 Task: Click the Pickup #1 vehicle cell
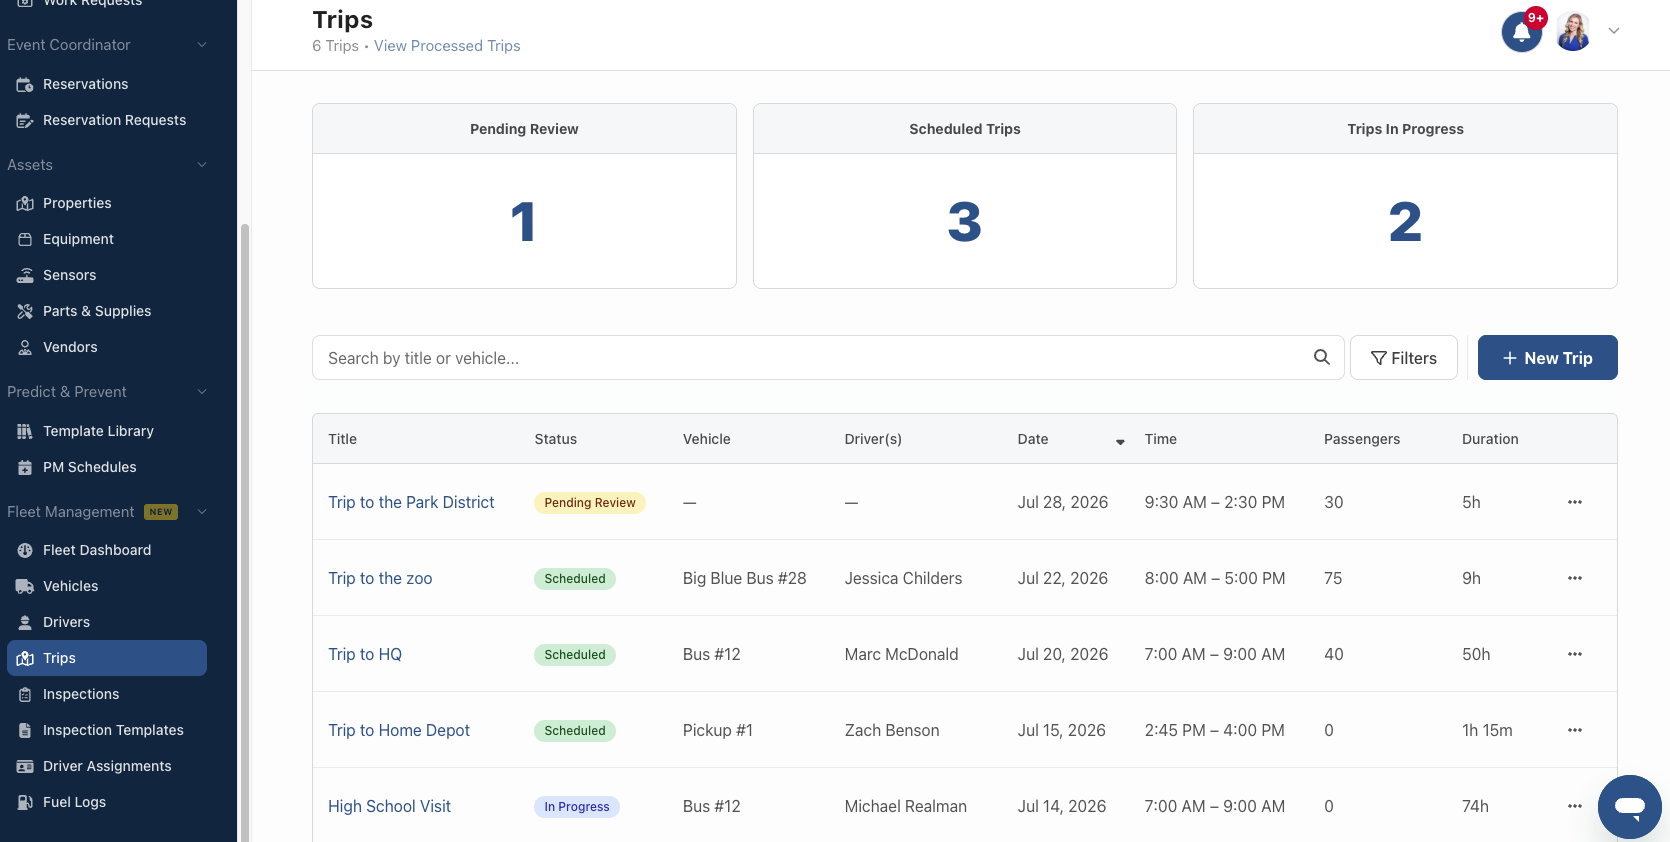click(718, 730)
